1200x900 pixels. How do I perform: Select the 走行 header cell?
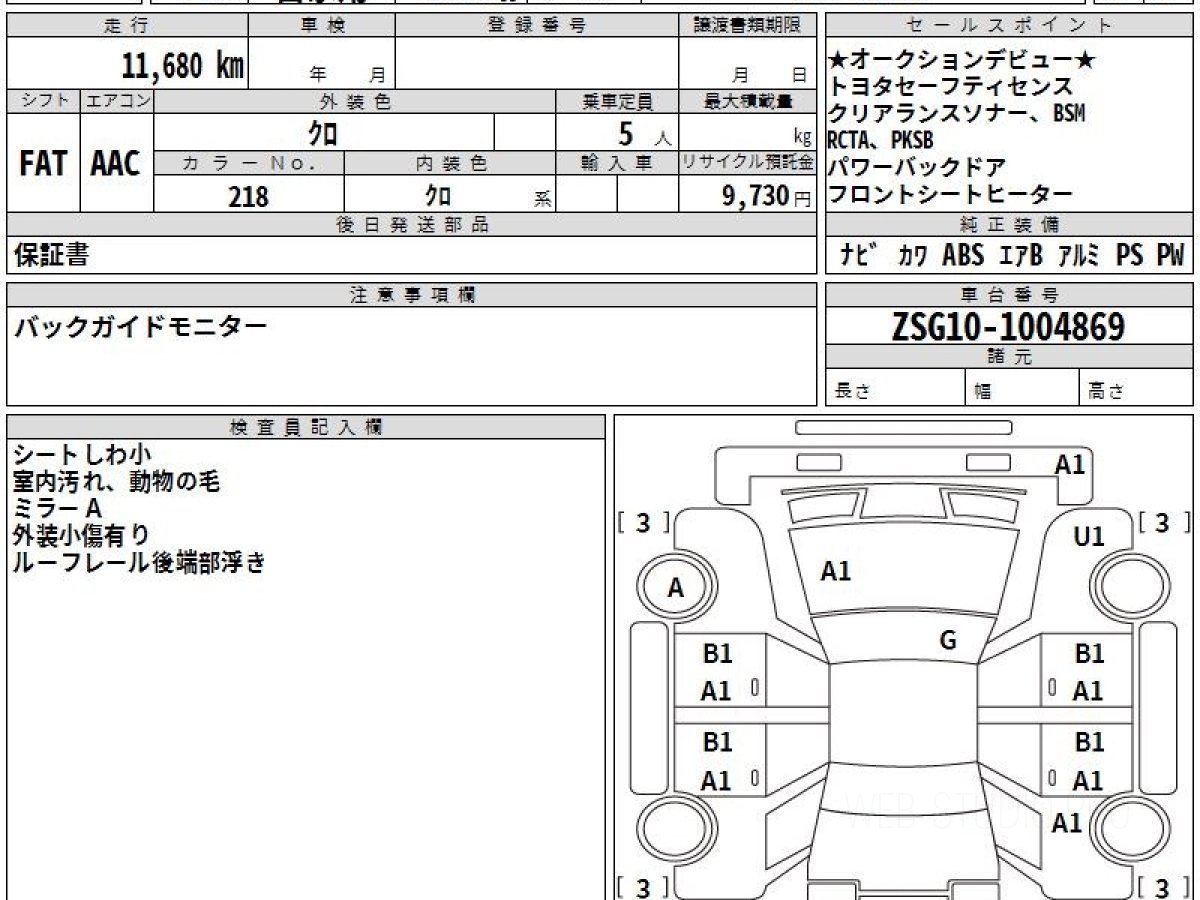127,26
